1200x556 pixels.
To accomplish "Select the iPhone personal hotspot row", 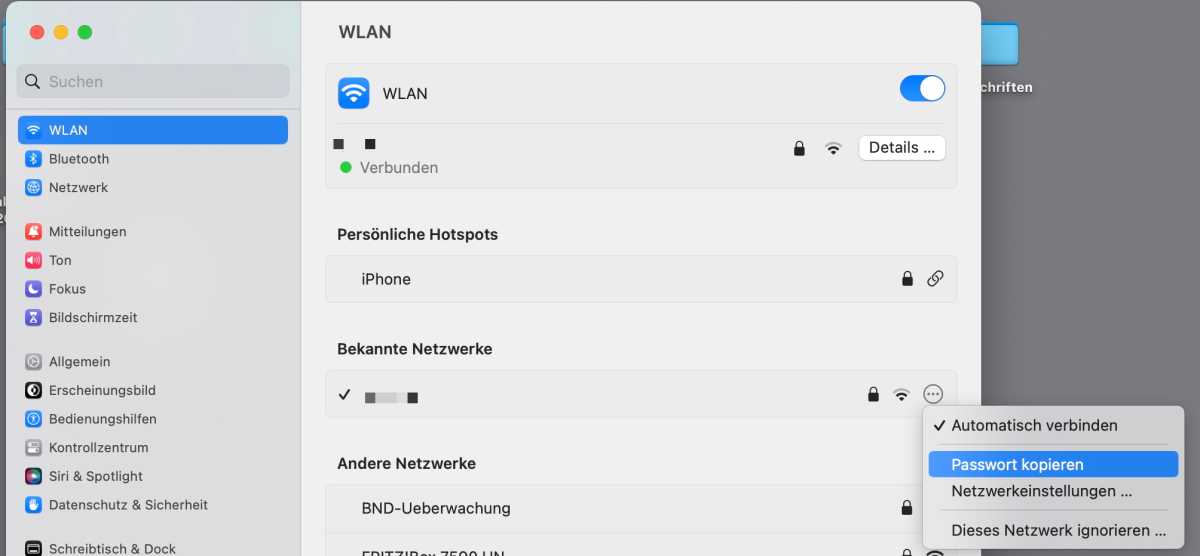I will click(641, 279).
